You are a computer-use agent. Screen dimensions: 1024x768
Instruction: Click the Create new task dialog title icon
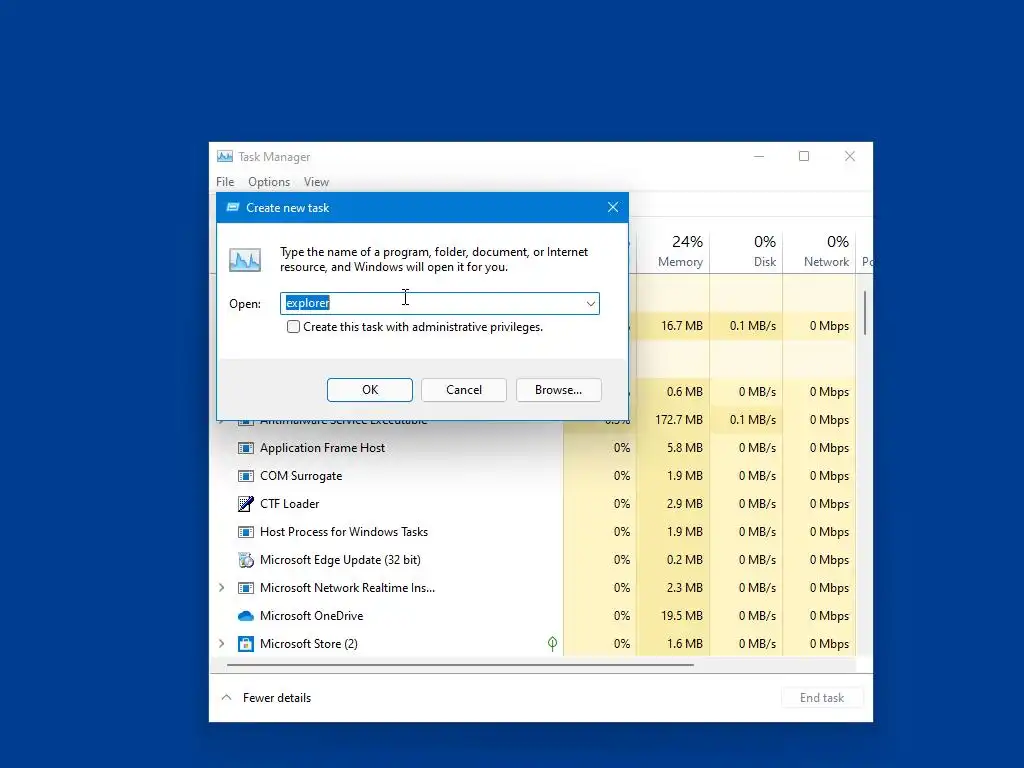[x=232, y=208]
